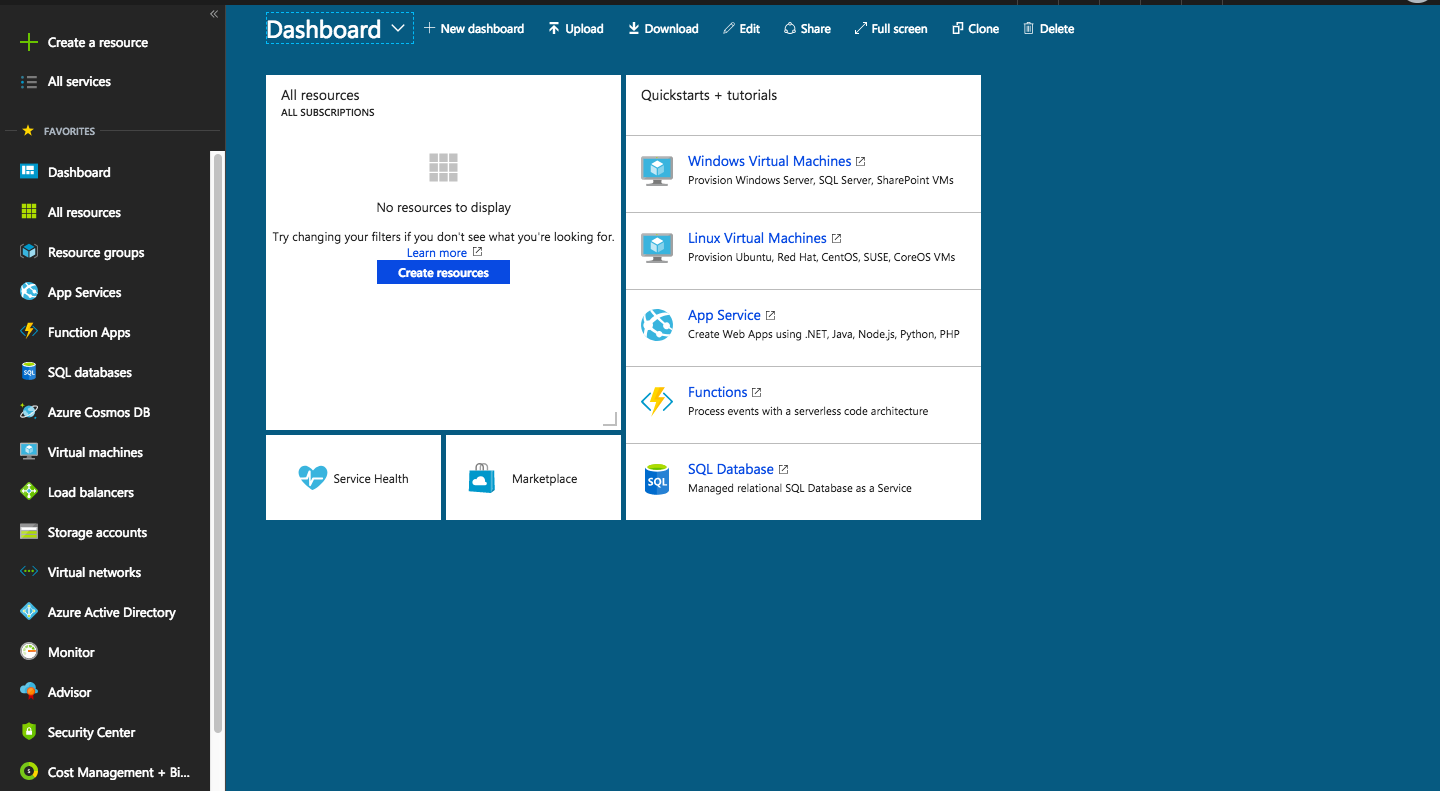Click the 'ALL SUBSCRIPTIONS' subtitle text
Image resolution: width=1440 pixels, height=791 pixels.
(x=328, y=113)
